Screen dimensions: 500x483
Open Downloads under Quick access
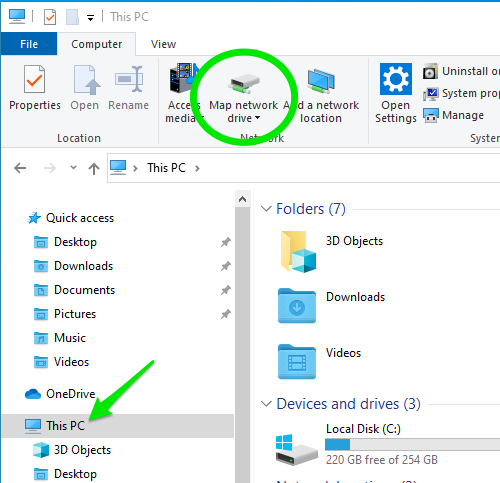(x=83, y=266)
